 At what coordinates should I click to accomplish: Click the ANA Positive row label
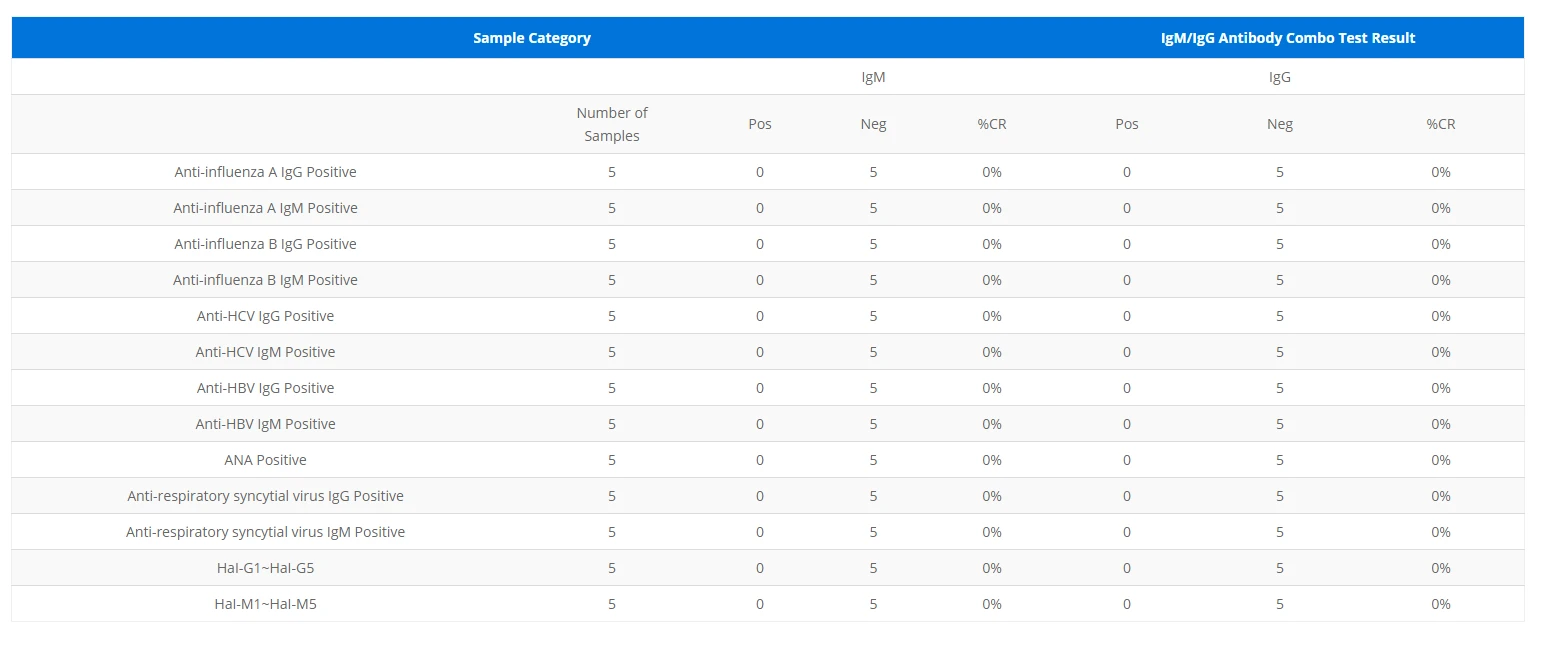click(265, 460)
